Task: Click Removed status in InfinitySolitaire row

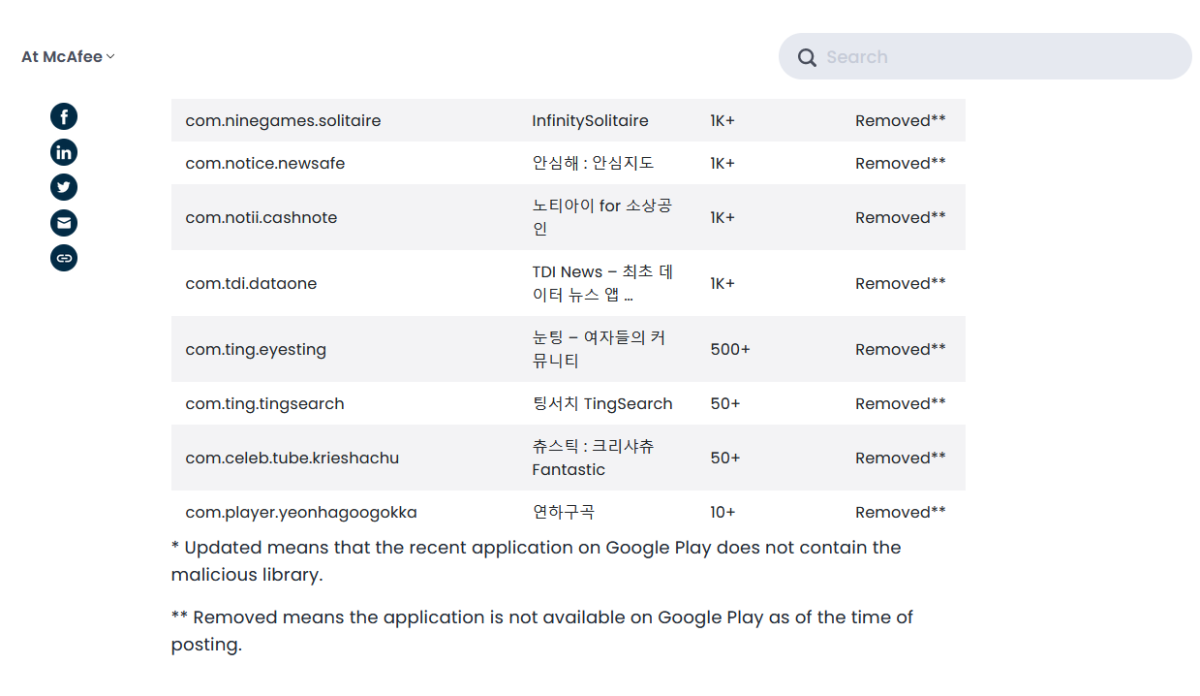Action: 900,121
